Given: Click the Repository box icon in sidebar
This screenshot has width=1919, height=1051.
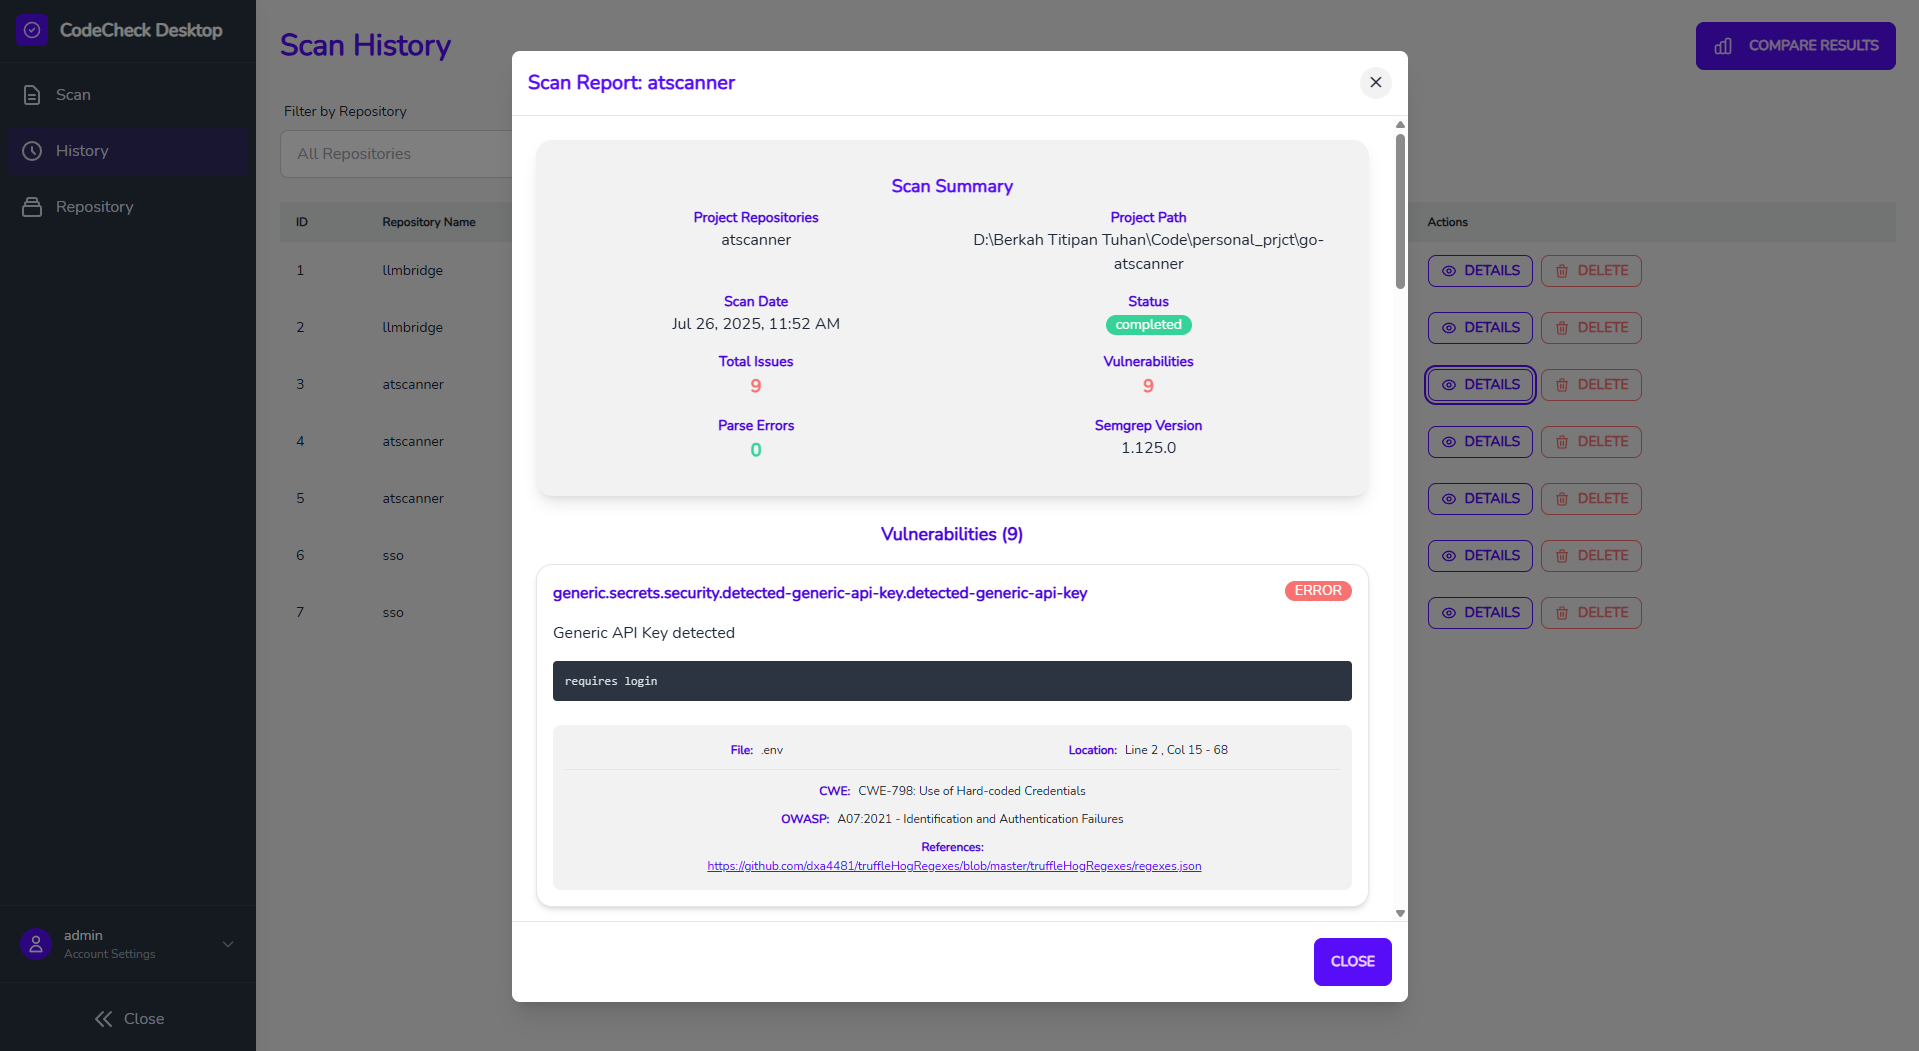Looking at the screenshot, I should 32,207.
